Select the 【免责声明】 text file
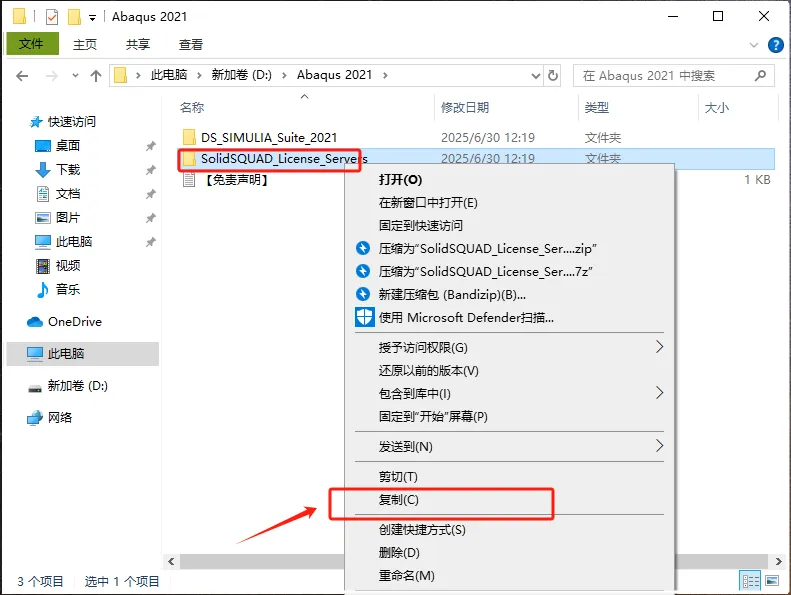The width and height of the screenshot is (791, 595). point(237,180)
